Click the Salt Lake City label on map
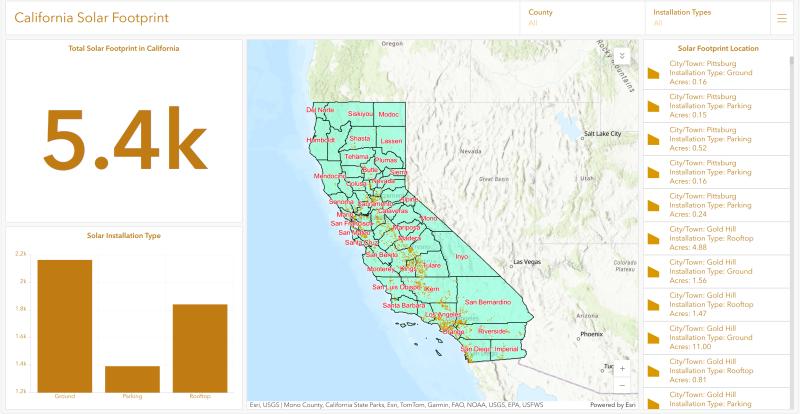The height and width of the screenshot is (414, 800). 603,134
